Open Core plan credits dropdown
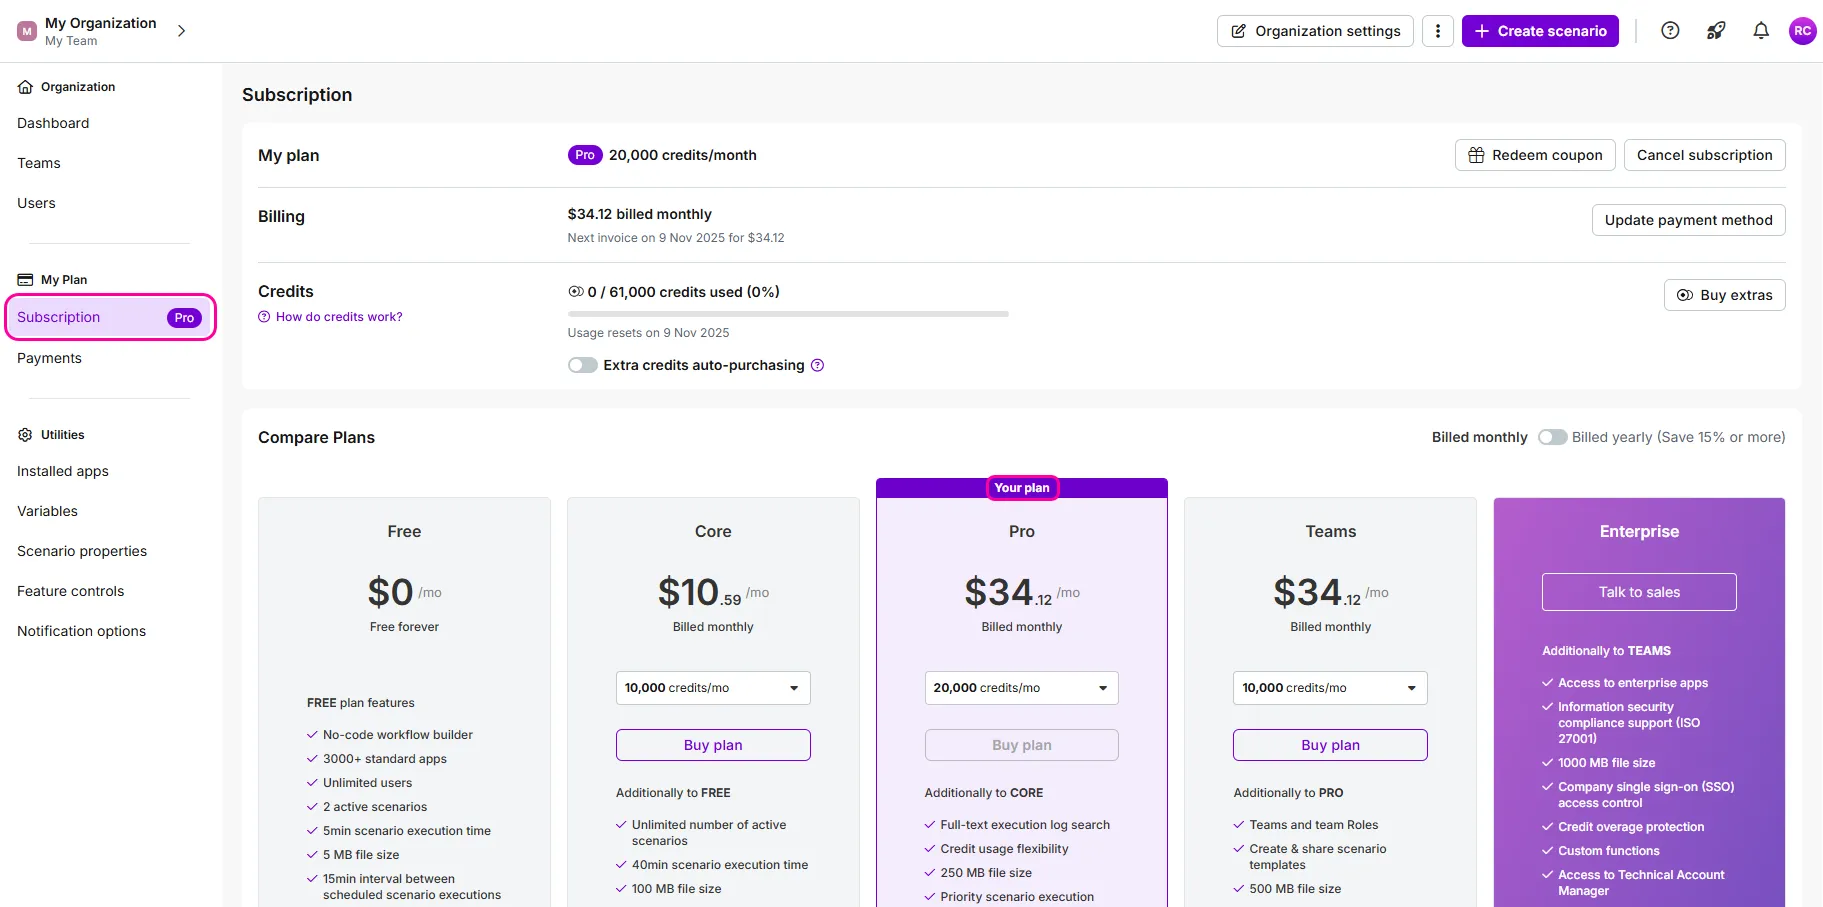Screen dimensions: 1823x907 tap(713, 688)
